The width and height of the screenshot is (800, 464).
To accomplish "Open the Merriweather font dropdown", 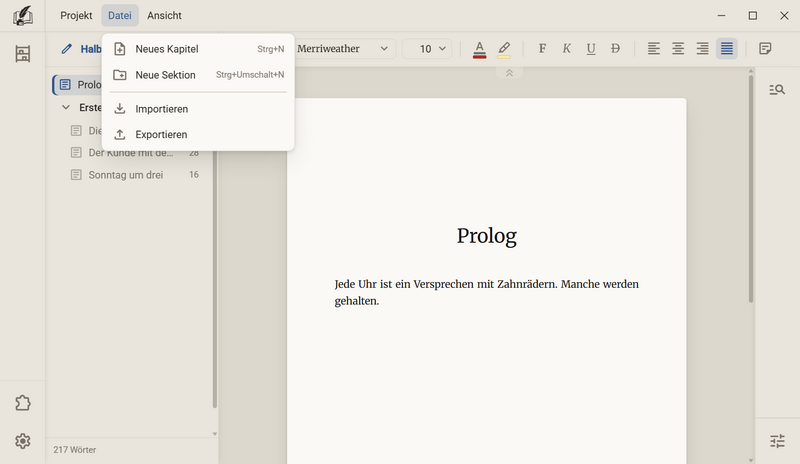I will (343, 49).
